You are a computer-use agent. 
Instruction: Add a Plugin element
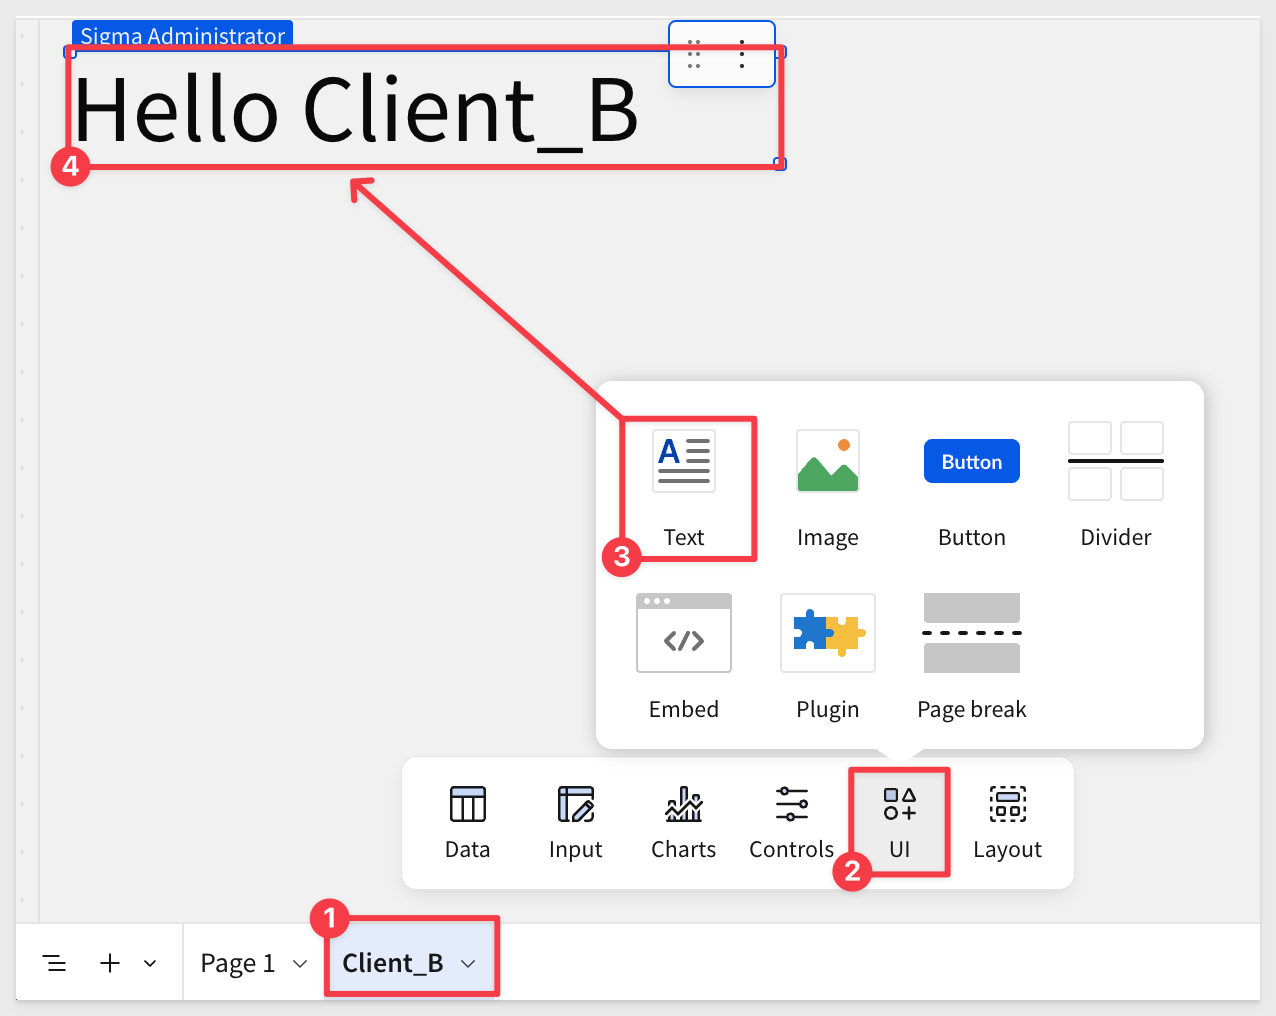[828, 658]
